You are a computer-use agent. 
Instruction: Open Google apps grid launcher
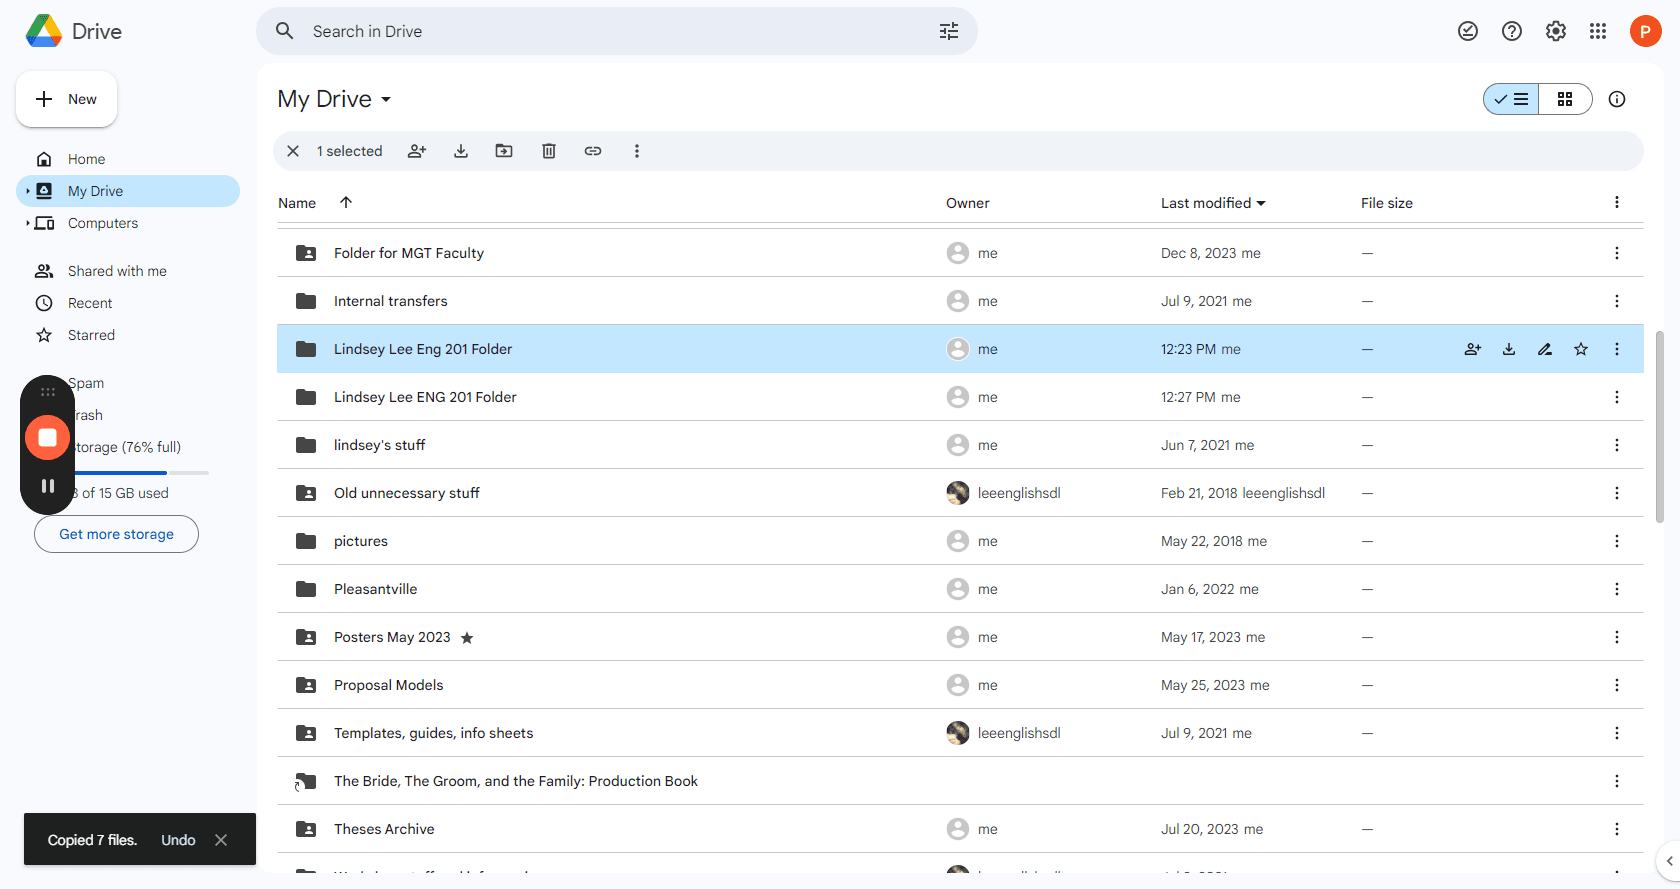tap(1598, 31)
